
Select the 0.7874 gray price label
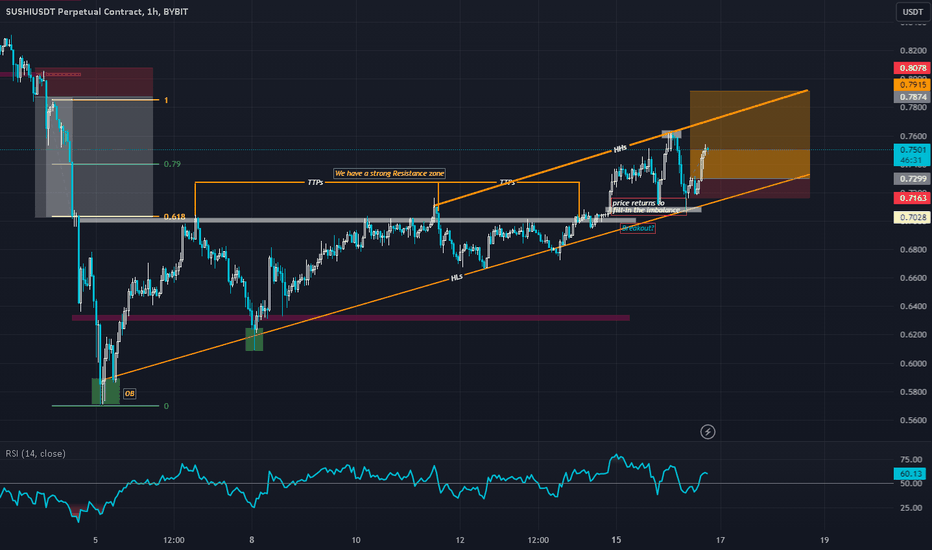coord(912,97)
